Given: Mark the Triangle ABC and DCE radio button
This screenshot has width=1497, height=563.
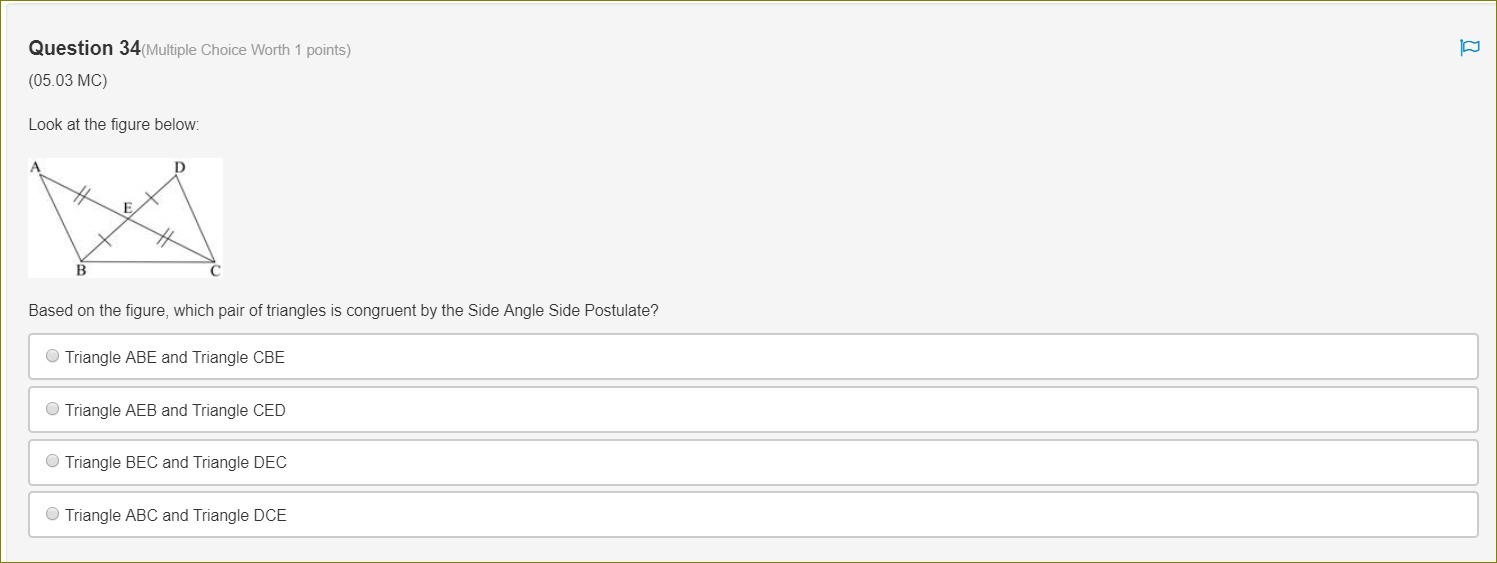Looking at the screenshot, I should (53, 514).
